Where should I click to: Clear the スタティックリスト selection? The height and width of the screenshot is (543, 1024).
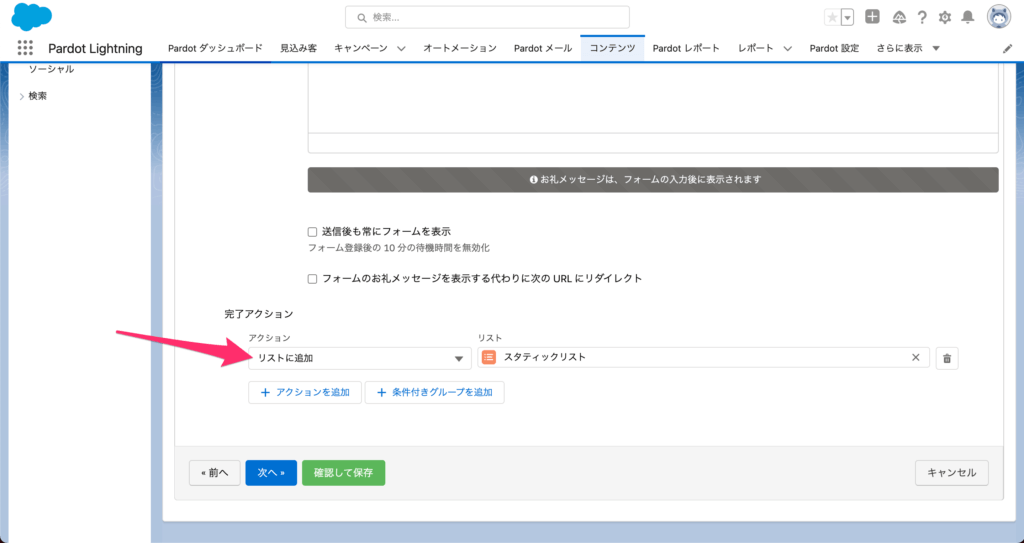click(916, 357)
